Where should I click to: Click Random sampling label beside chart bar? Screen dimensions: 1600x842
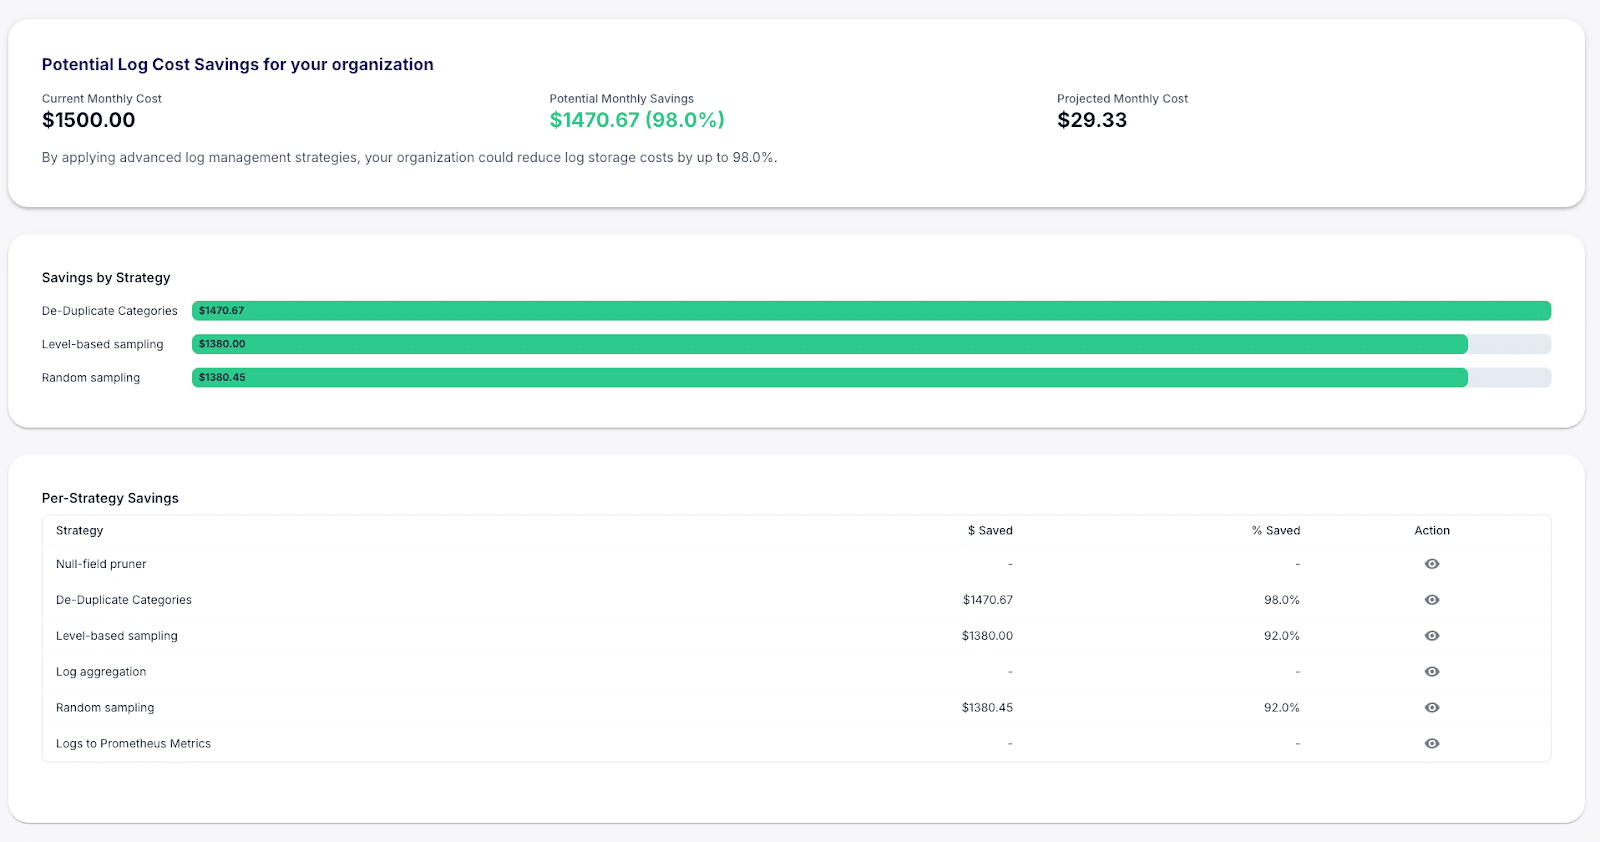91,378
